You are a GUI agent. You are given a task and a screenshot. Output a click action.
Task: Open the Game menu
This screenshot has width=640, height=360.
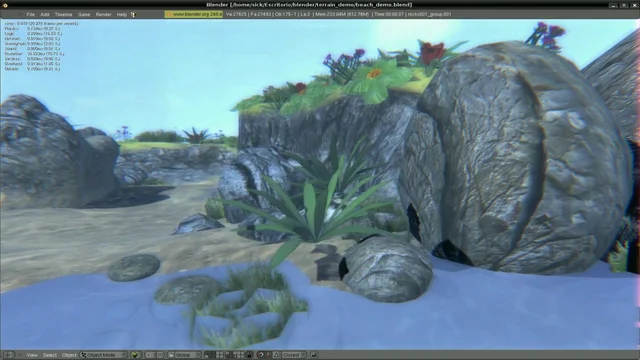(x=84, y=14)
